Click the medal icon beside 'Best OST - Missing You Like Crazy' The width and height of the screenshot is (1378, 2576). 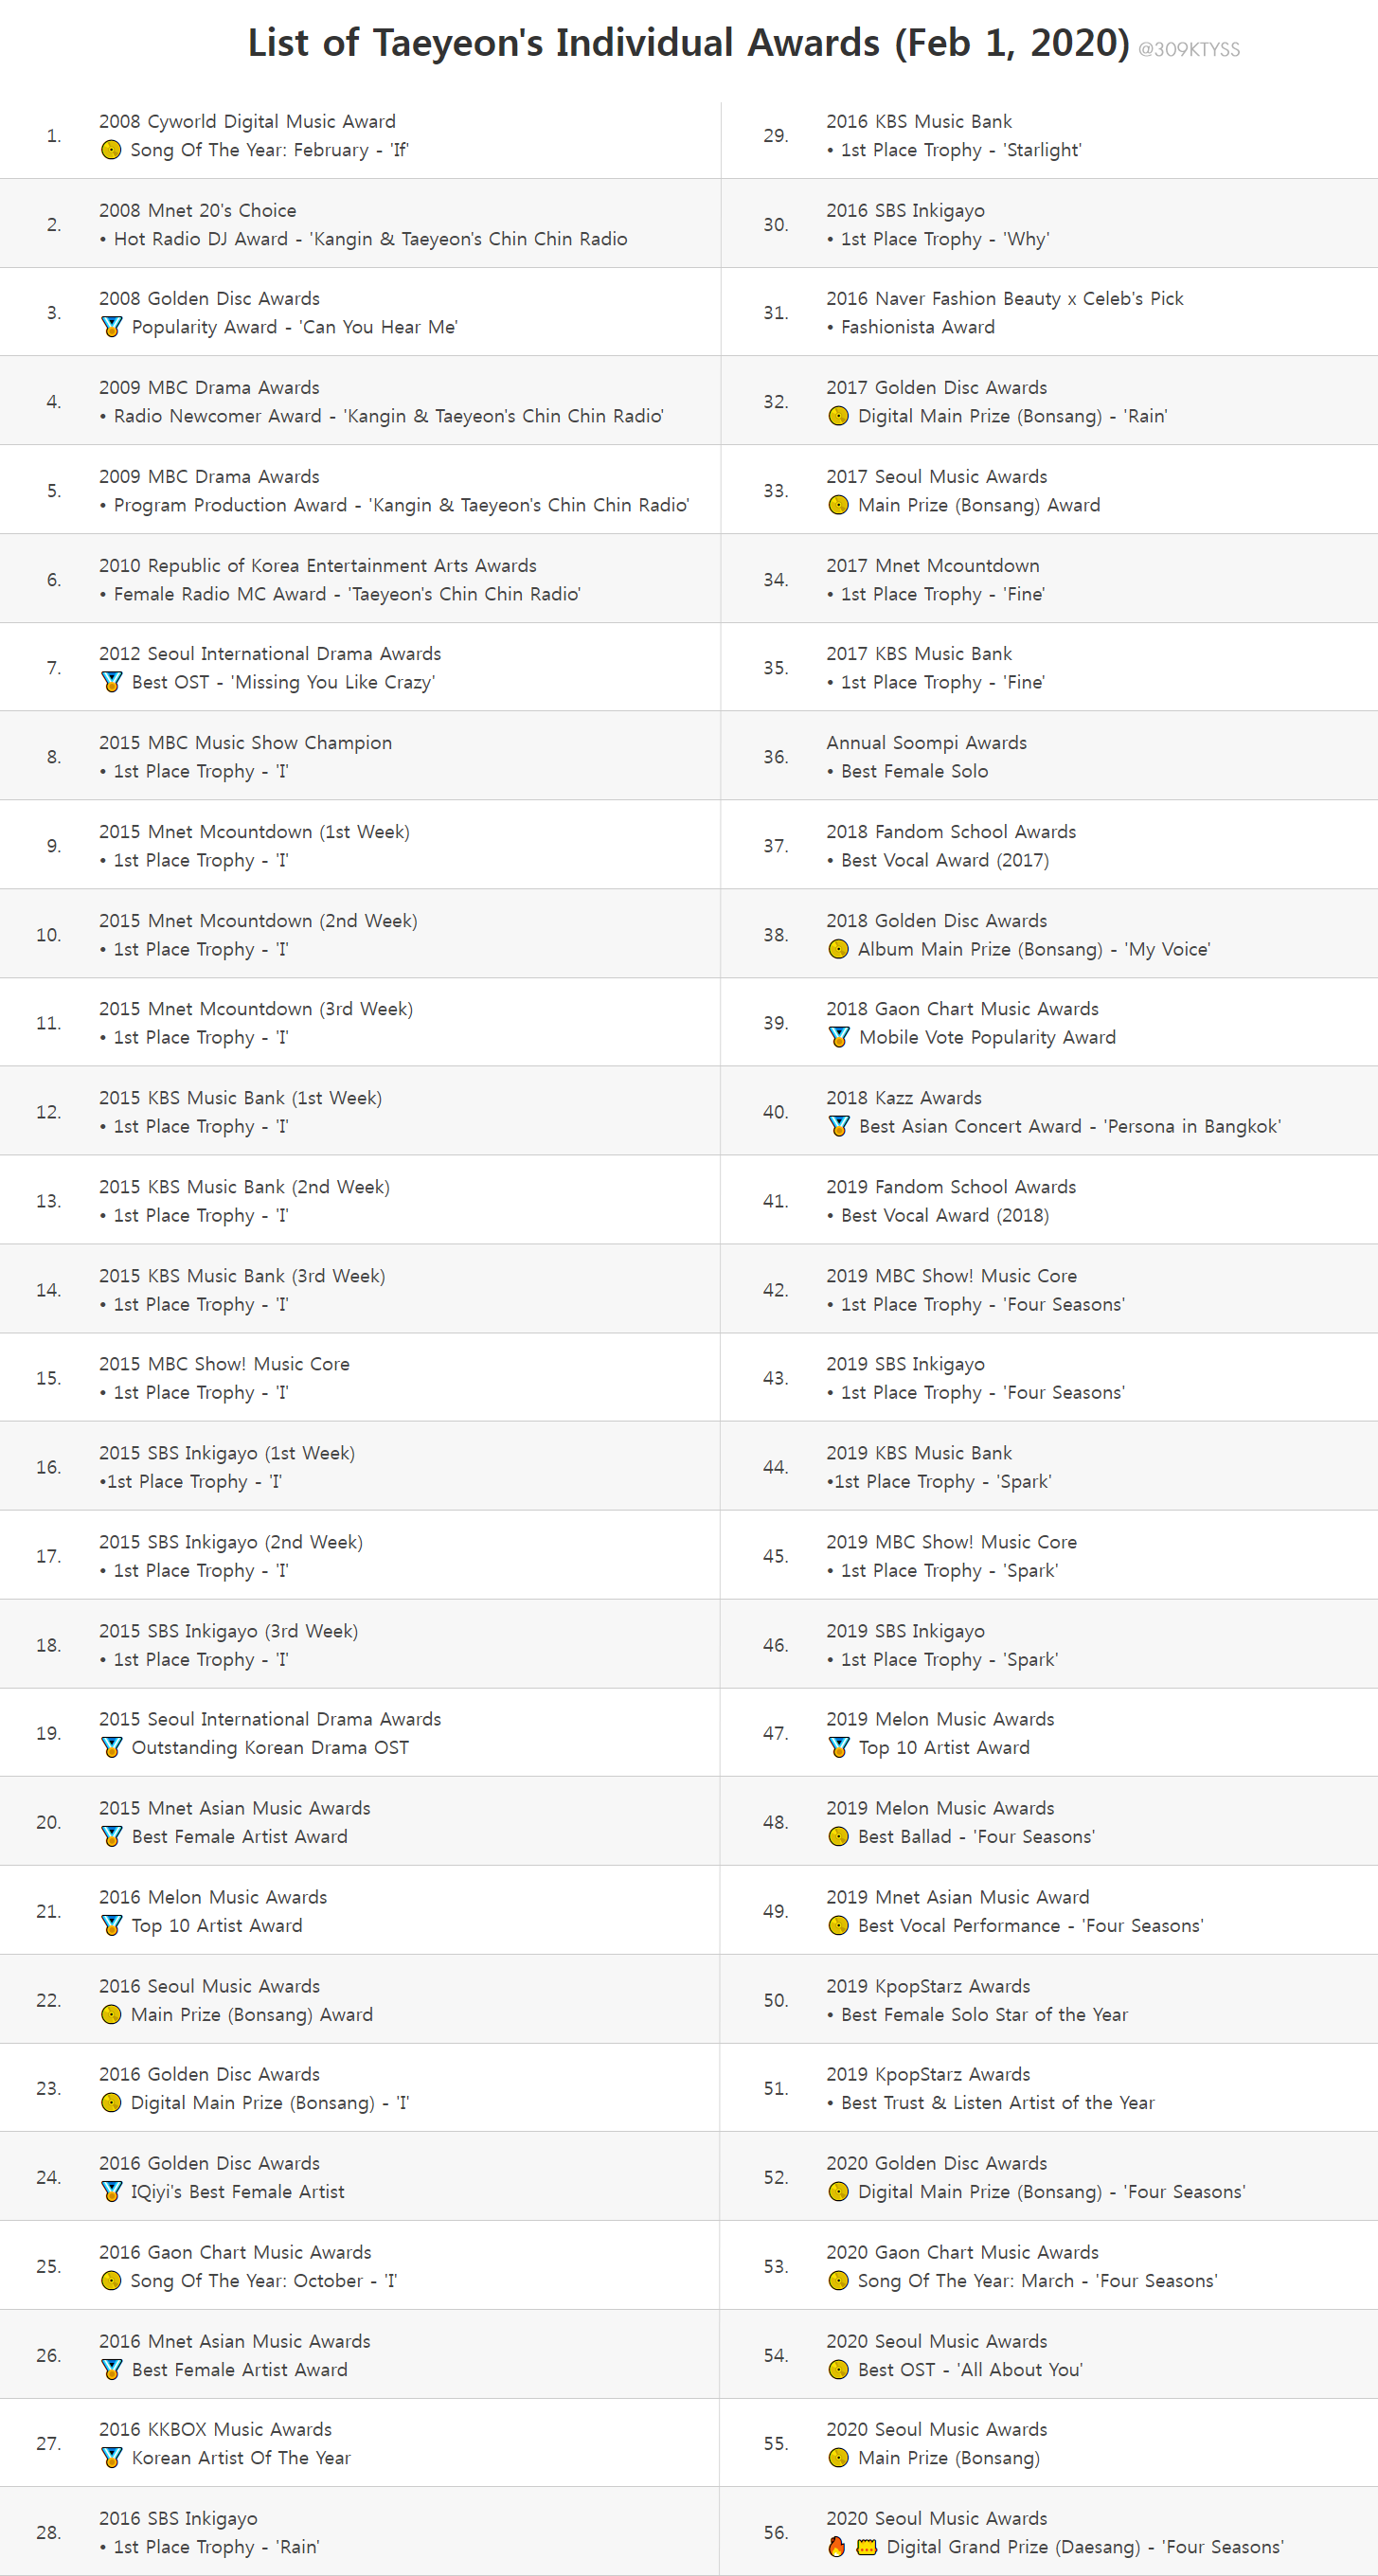pyautogui.click(x=112, y=682)
